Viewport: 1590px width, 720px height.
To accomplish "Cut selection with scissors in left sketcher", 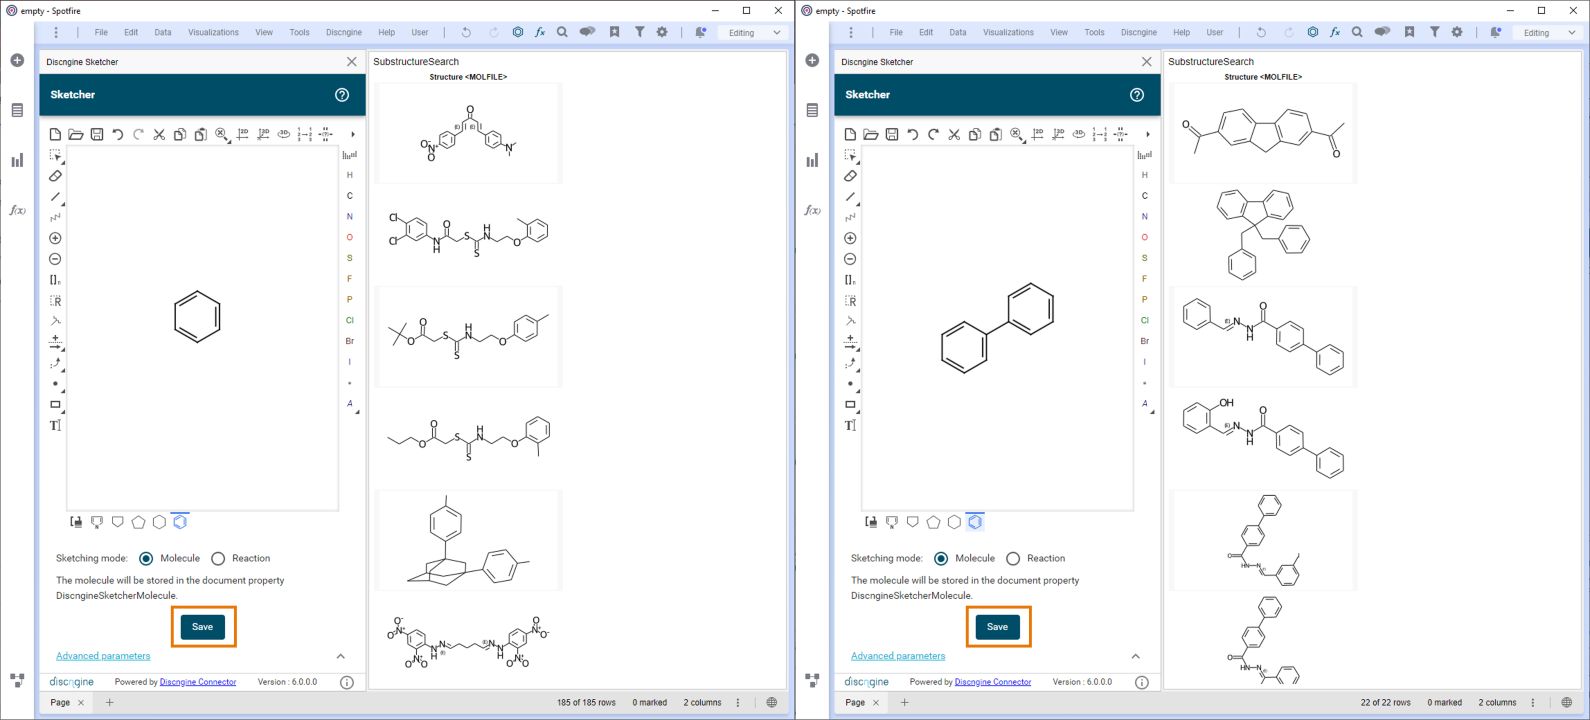I will (159, 134).
